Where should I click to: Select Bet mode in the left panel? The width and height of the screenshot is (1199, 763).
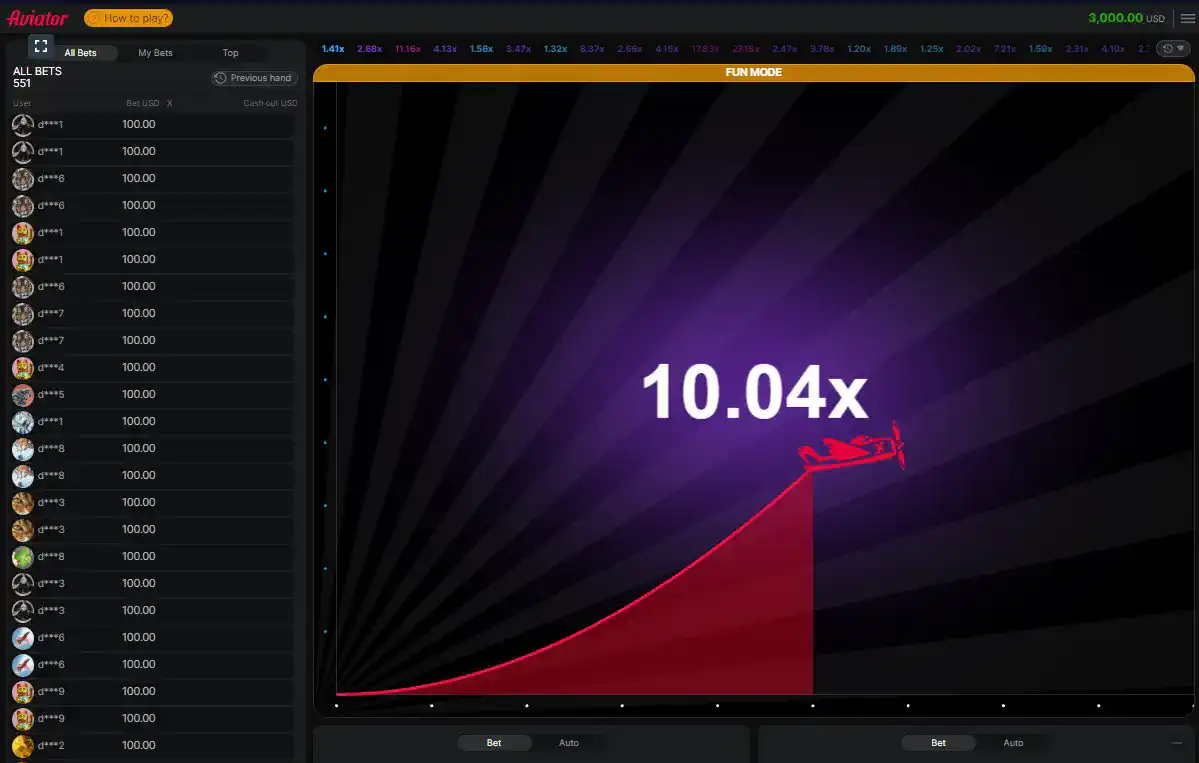[494, 743]
